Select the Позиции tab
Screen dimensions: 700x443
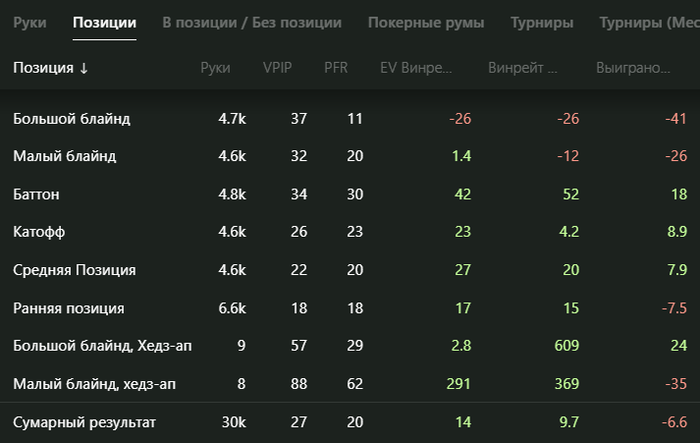point(105,22)
